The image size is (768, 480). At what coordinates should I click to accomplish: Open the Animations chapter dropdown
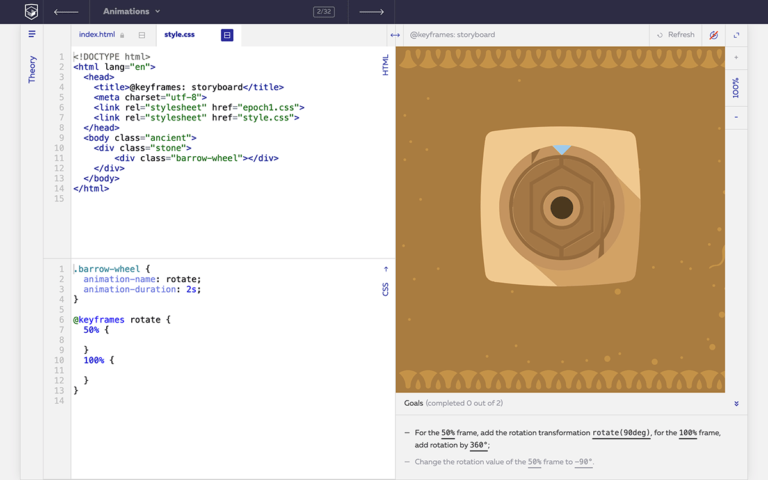[131, 12]
